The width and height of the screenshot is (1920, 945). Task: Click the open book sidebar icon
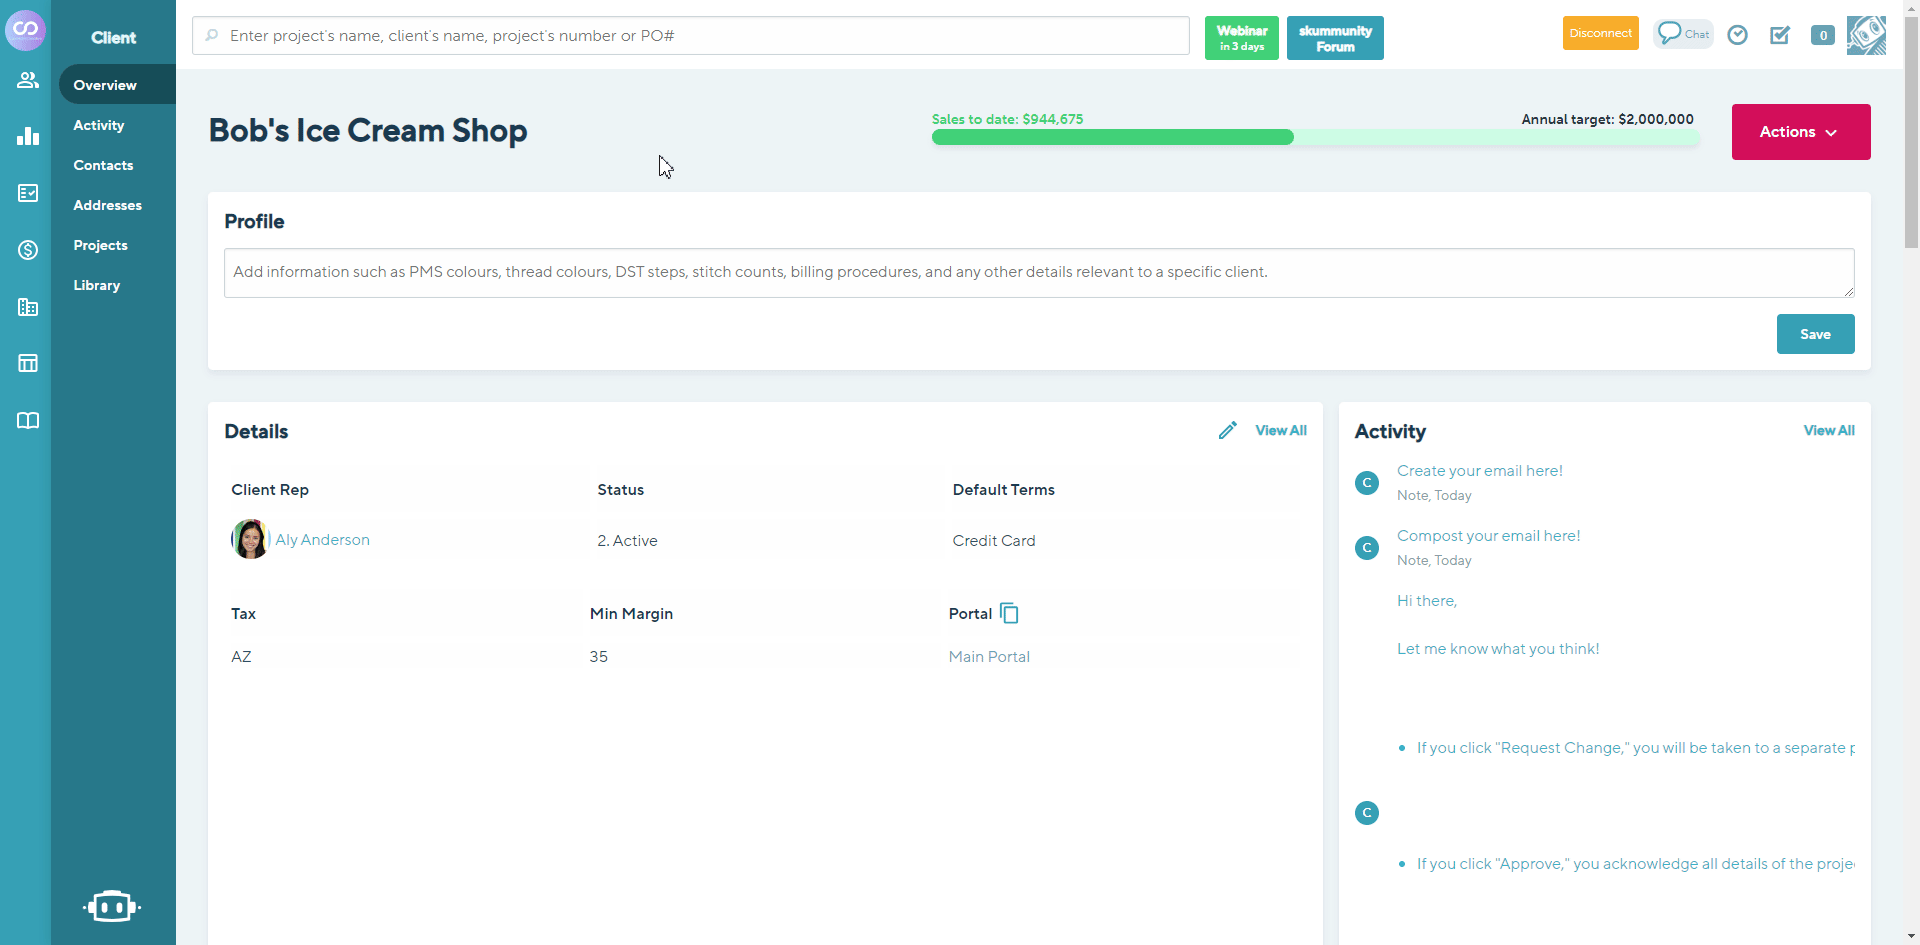pyautogui.click(x=28, y=420)
